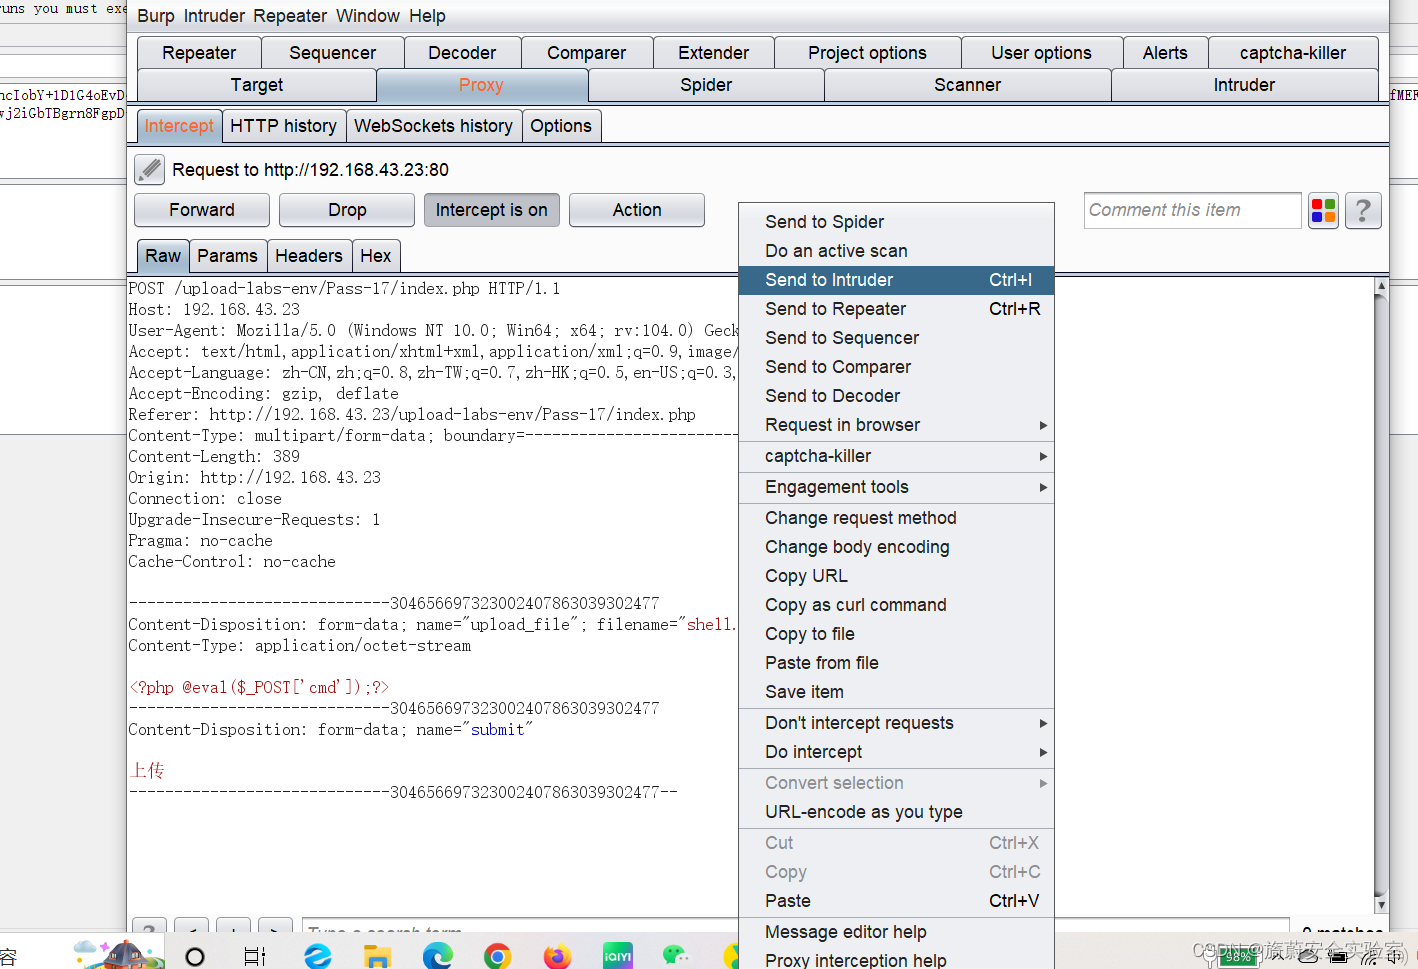
Task: Open the User options tab
Action: [1041, 53]
